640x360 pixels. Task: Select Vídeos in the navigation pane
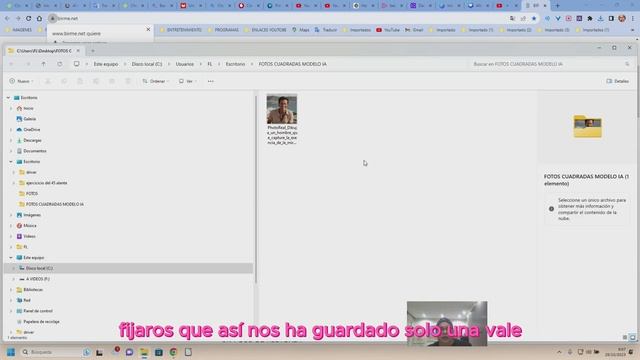coord(29,236)
